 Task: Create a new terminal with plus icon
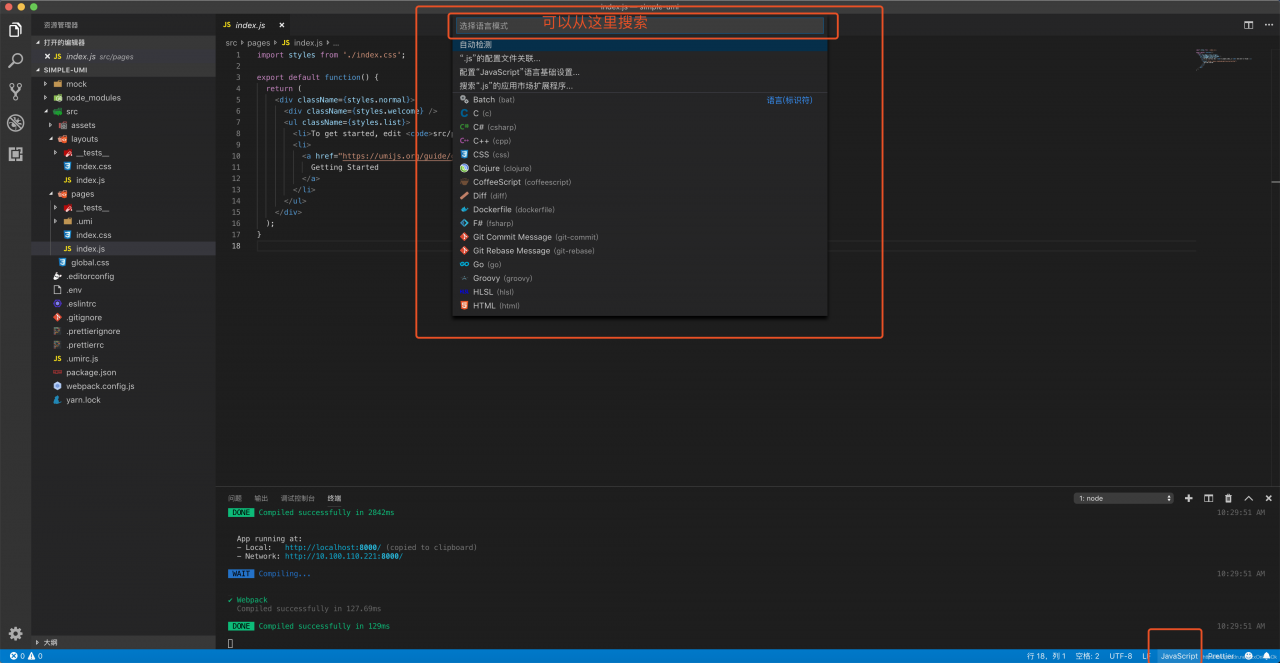[1188, 498]
